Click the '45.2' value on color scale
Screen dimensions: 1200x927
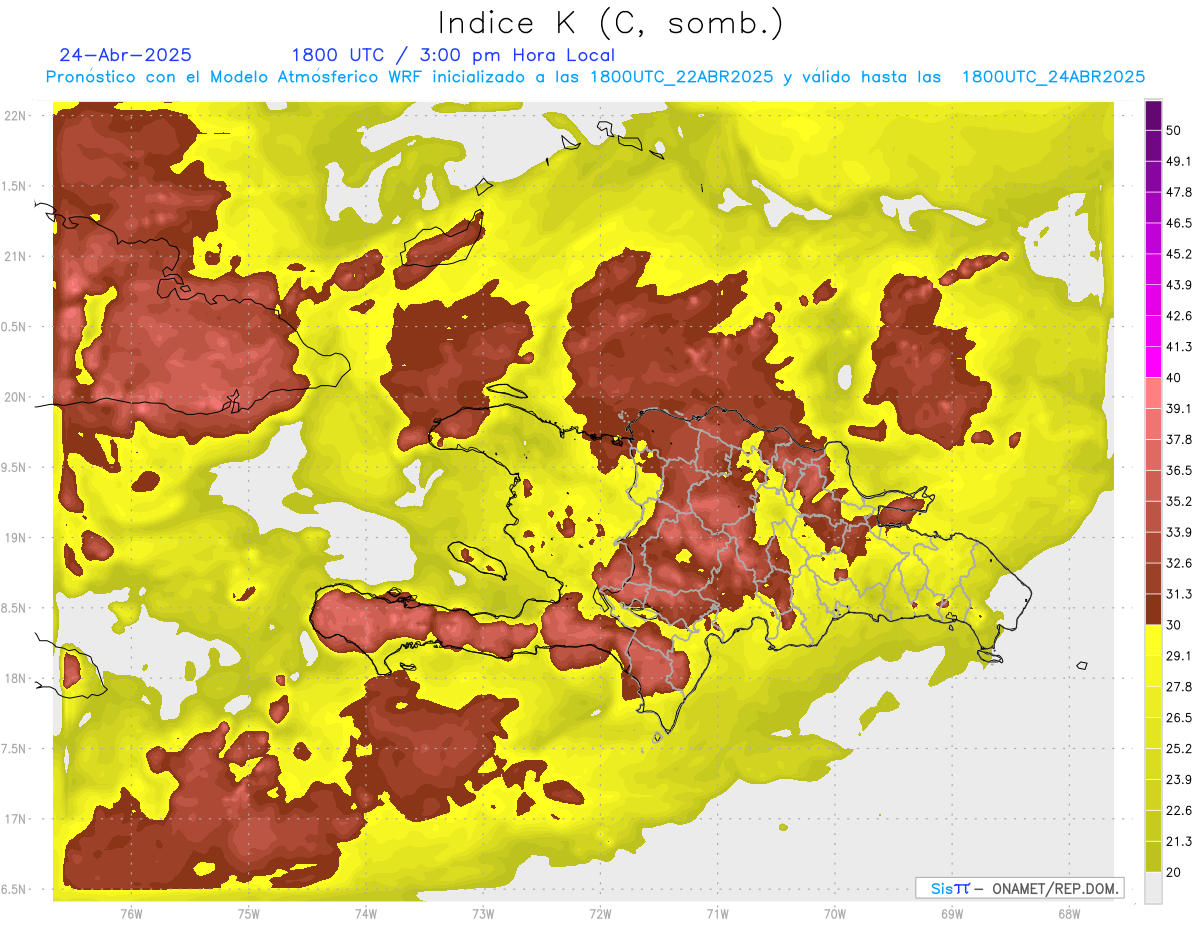pyautogui.click(x=1179, y=254)
